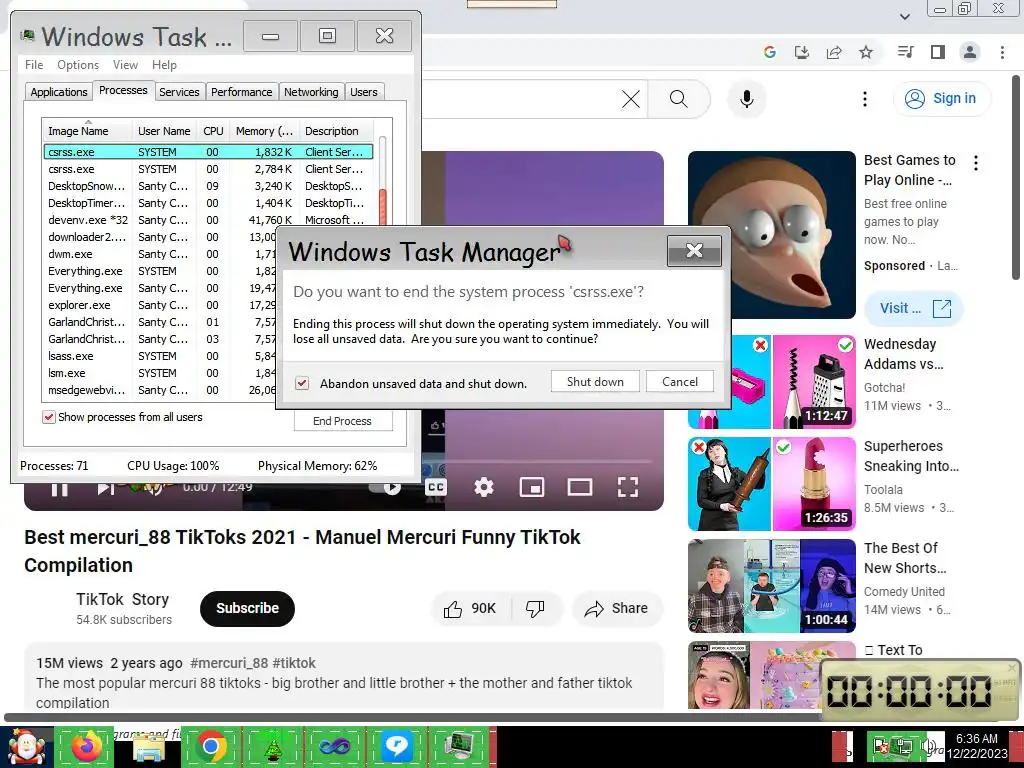The image size is (1024, 768).
Task: Open the Wednesday Addams video thumbnail
Action: pyautogui.click(x=771, y=382)
